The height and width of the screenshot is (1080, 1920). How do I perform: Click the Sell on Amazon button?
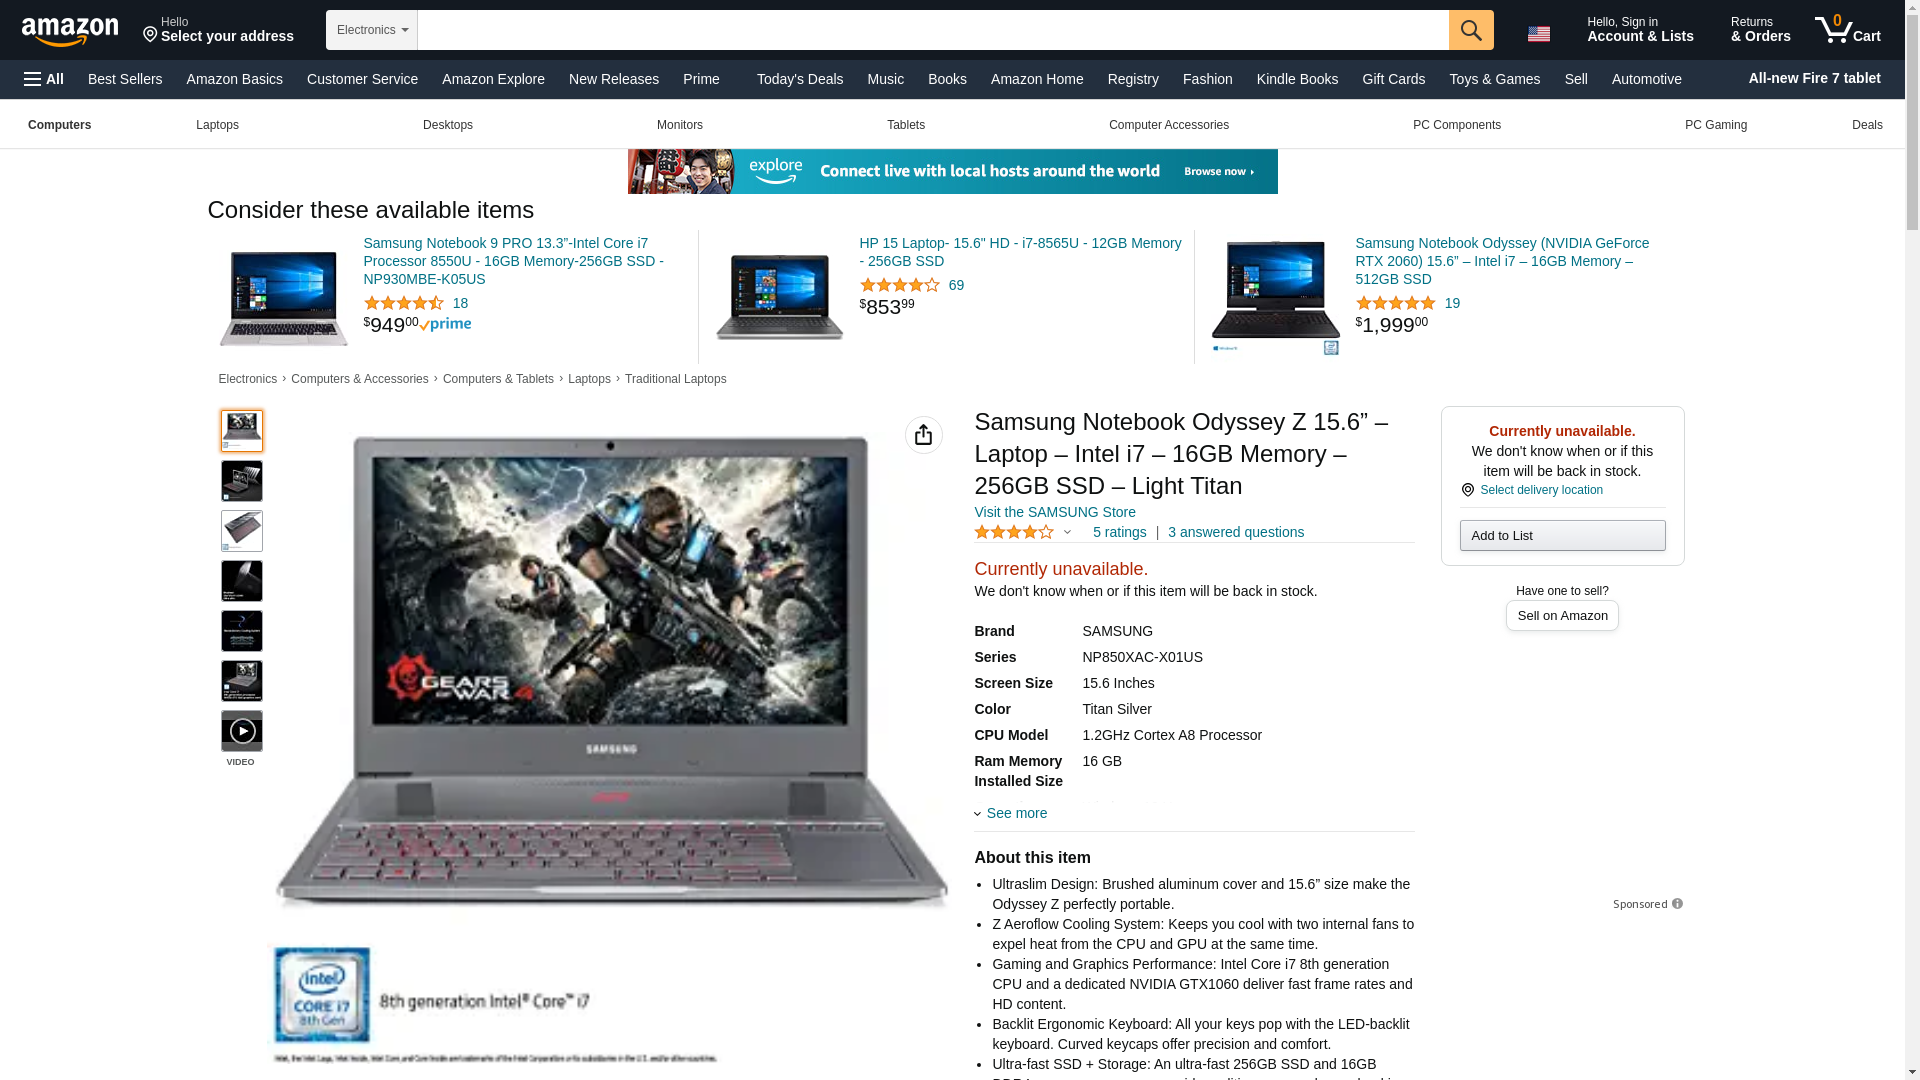(1562, 616)
